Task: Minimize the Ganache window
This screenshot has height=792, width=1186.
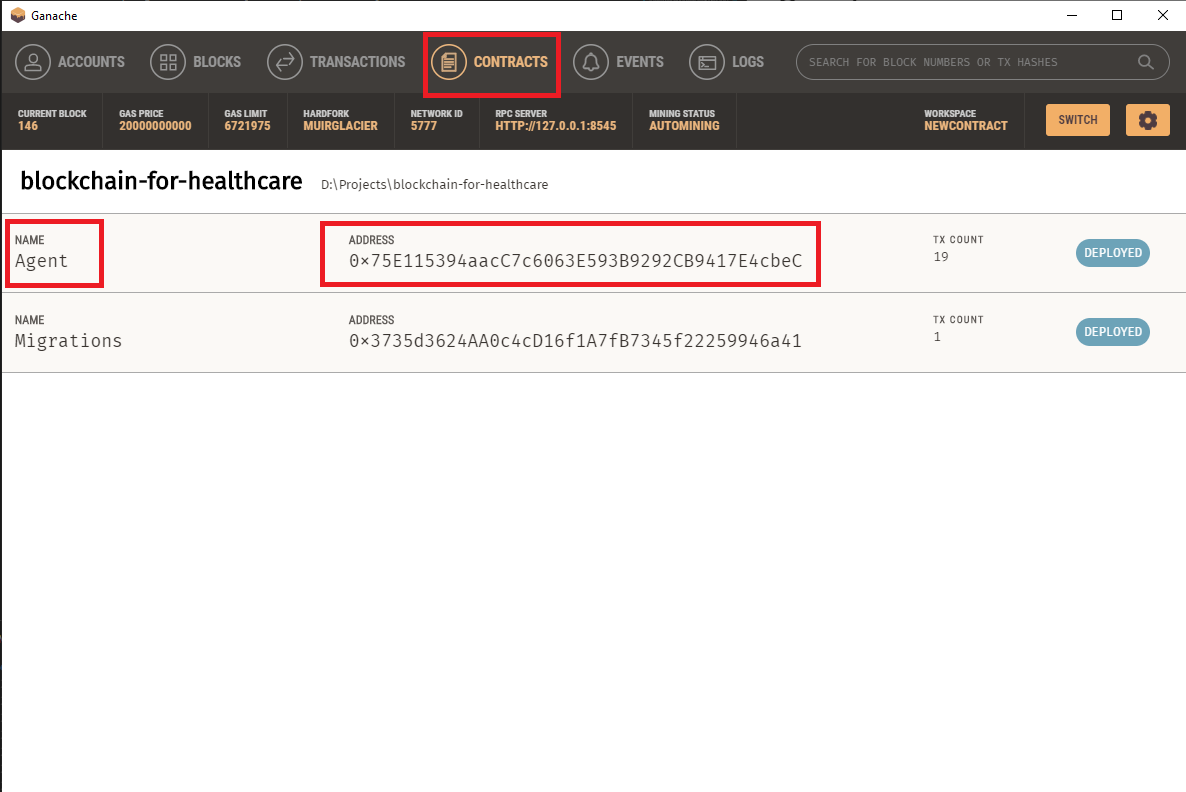Action: [x=1072, y=15]
